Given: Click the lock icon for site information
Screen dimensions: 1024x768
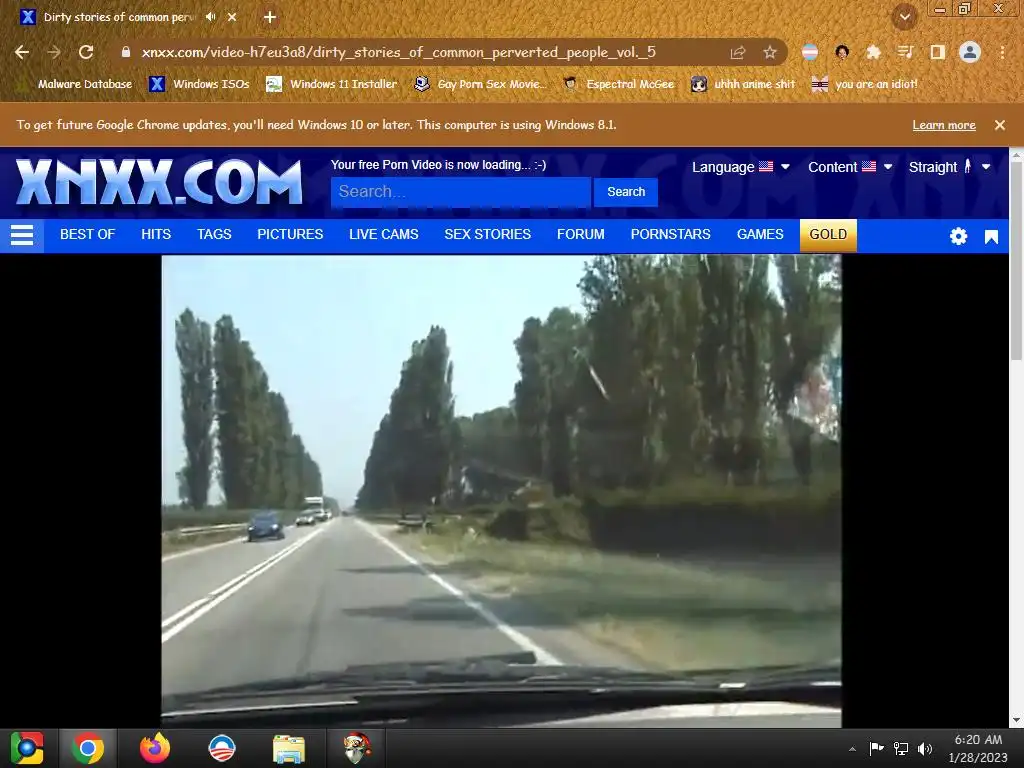Looking at the screenshot, I should pyautogui.click(x=125, y=52).
